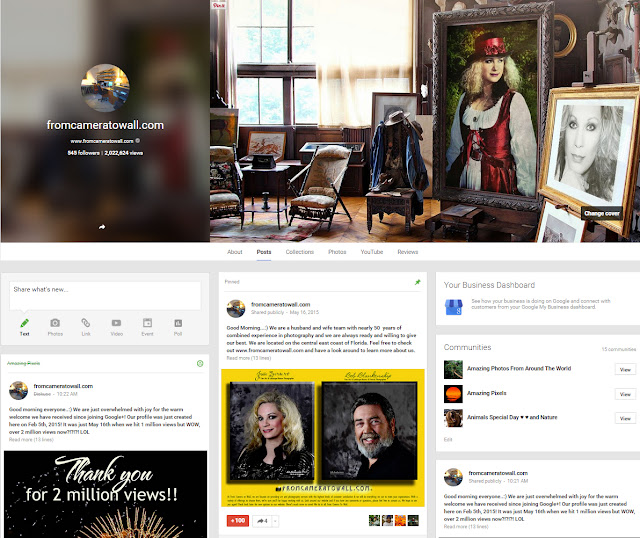Click the Animals Special Day and Nature community name
The image size is (640, 538).
click(512, 417)
